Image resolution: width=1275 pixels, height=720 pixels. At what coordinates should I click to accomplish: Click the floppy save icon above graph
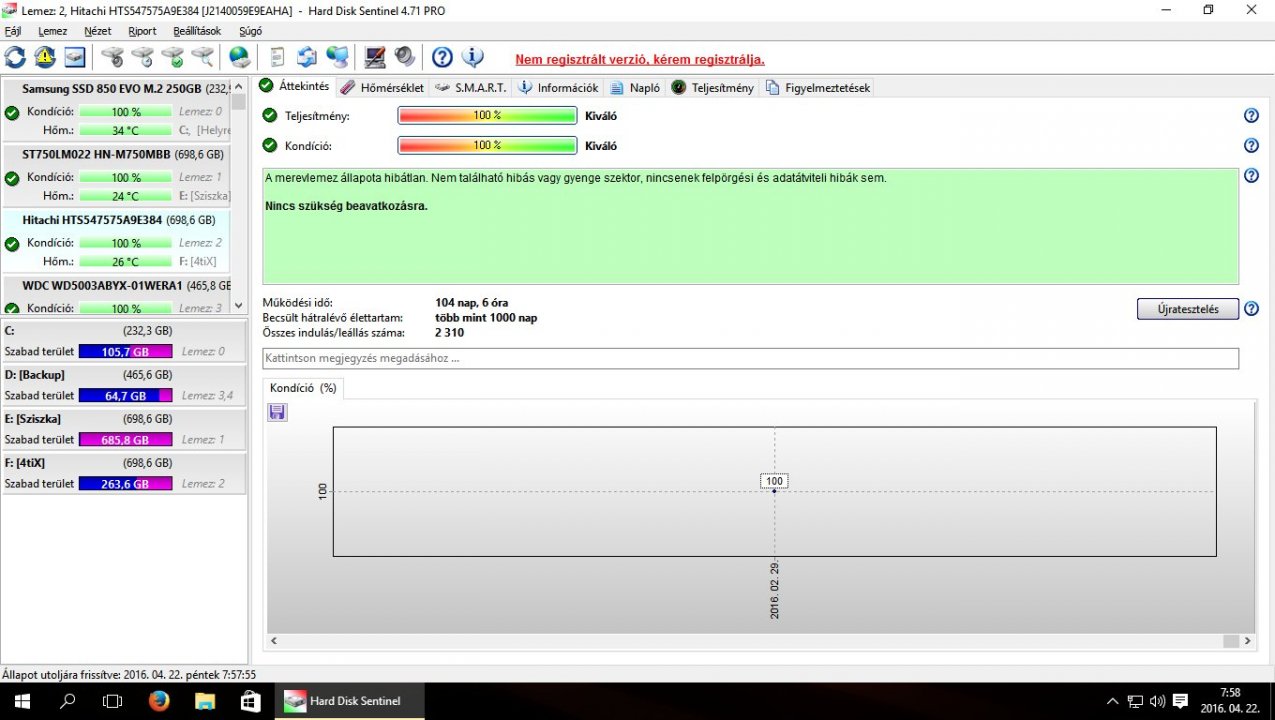point(277,412)
